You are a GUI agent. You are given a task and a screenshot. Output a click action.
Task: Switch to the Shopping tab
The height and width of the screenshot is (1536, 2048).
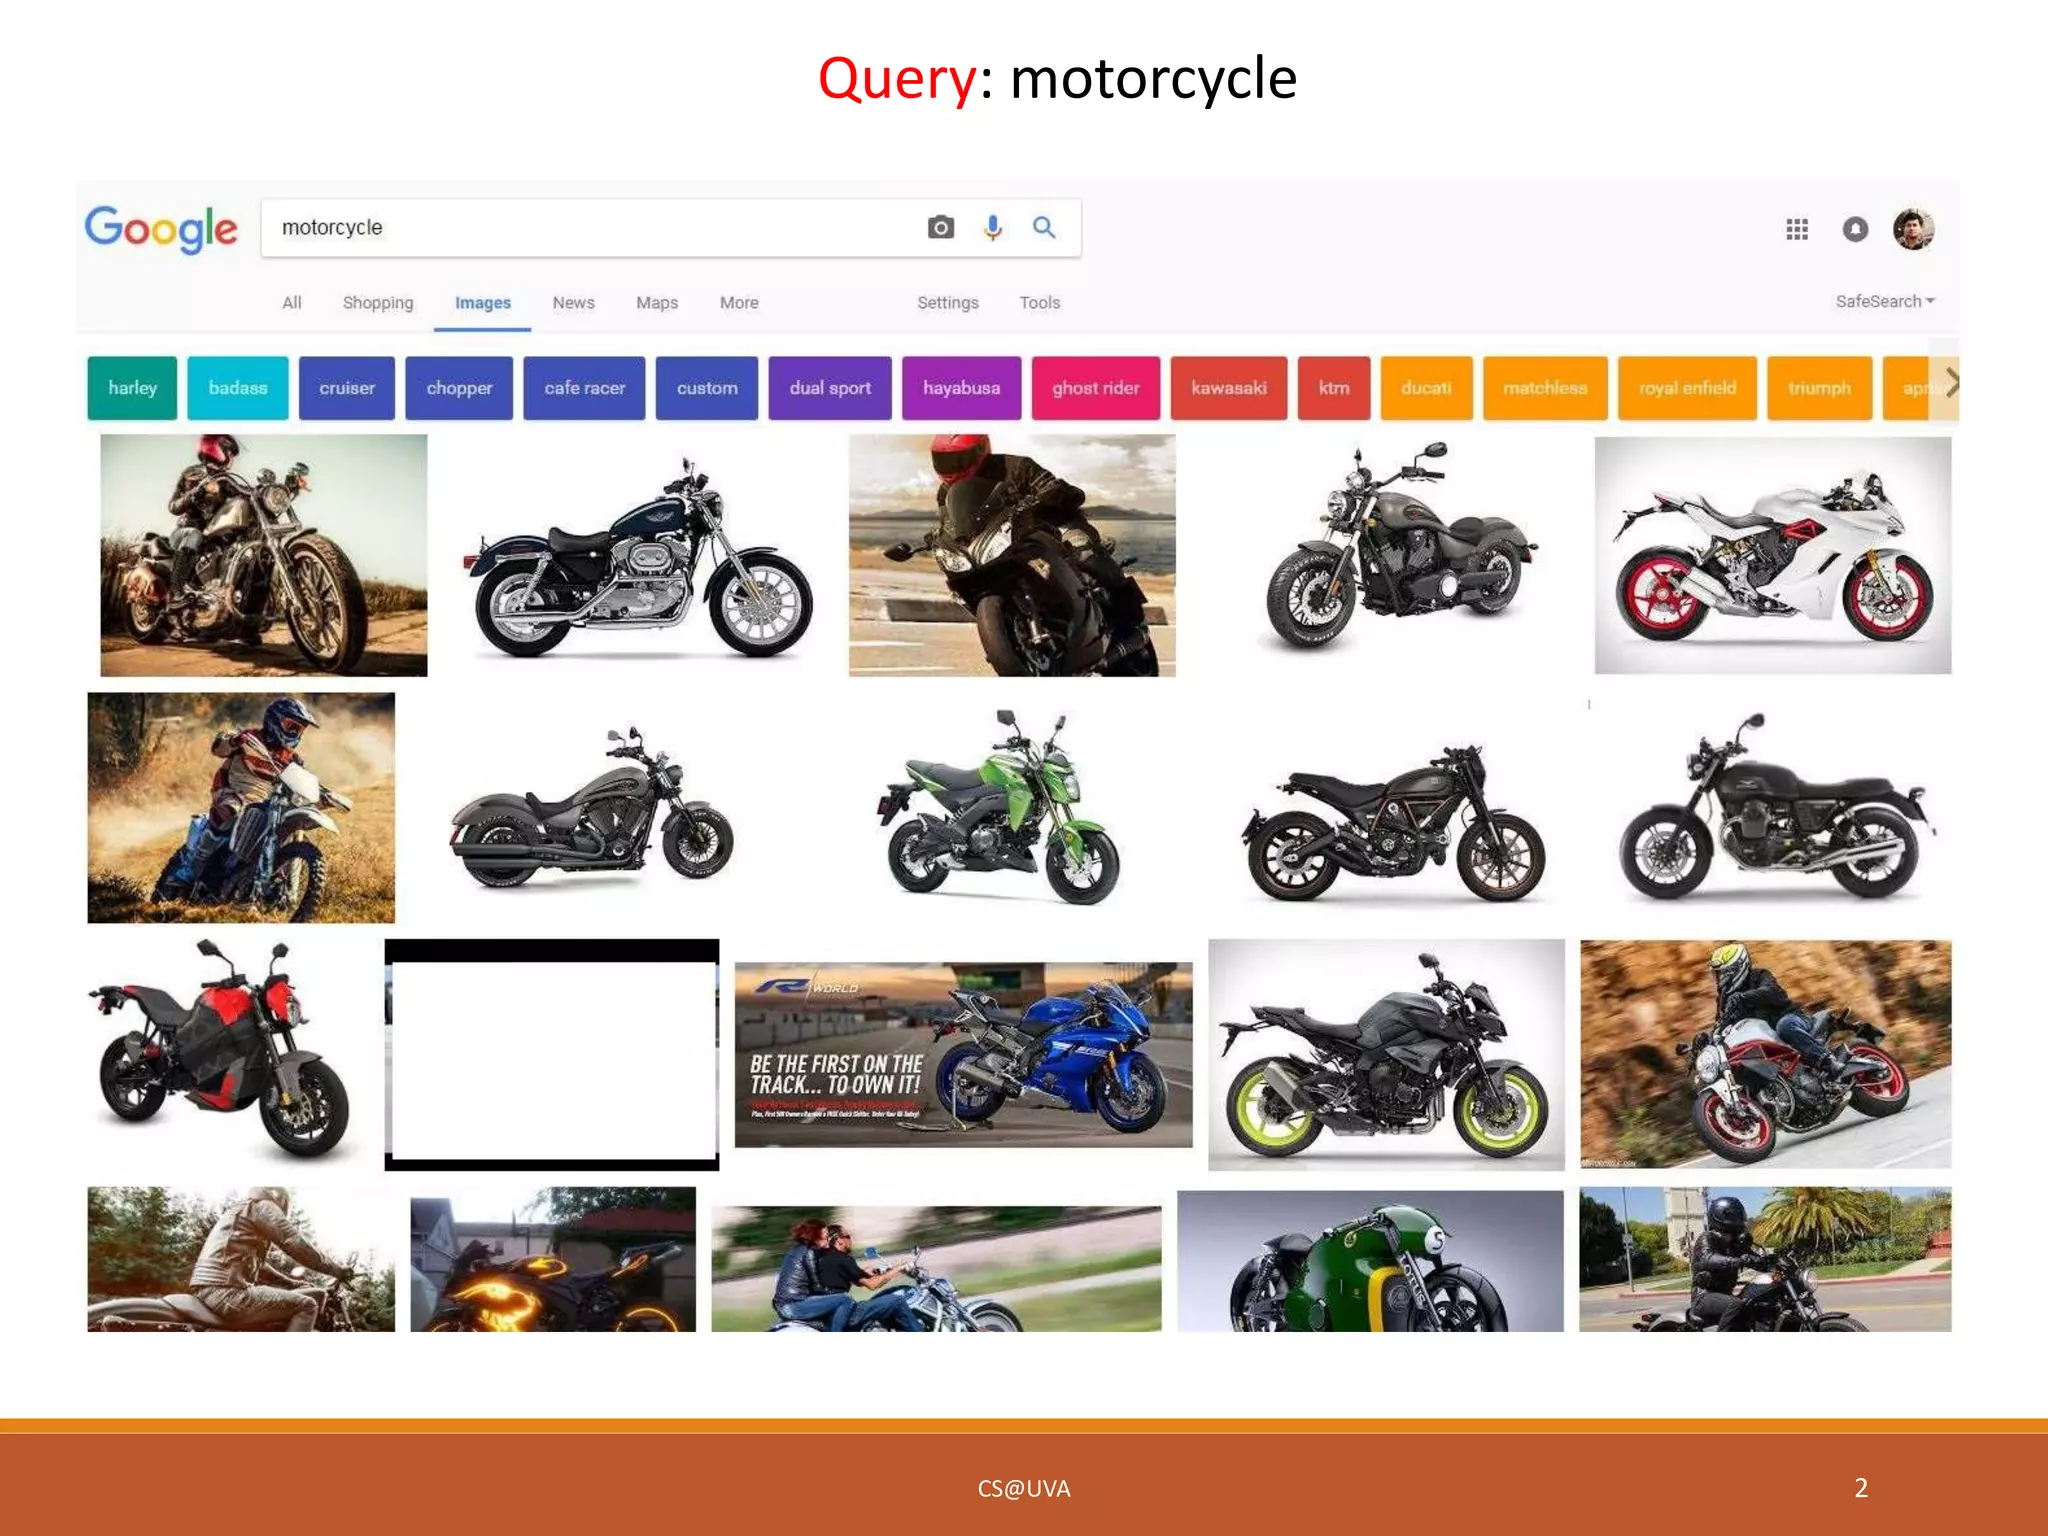(377, 303)
